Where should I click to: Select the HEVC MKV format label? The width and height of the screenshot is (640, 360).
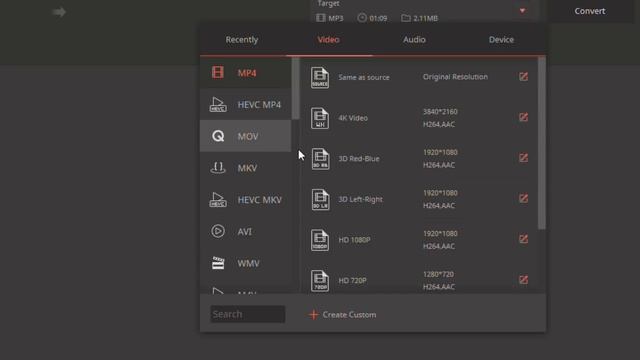(260, 200)
